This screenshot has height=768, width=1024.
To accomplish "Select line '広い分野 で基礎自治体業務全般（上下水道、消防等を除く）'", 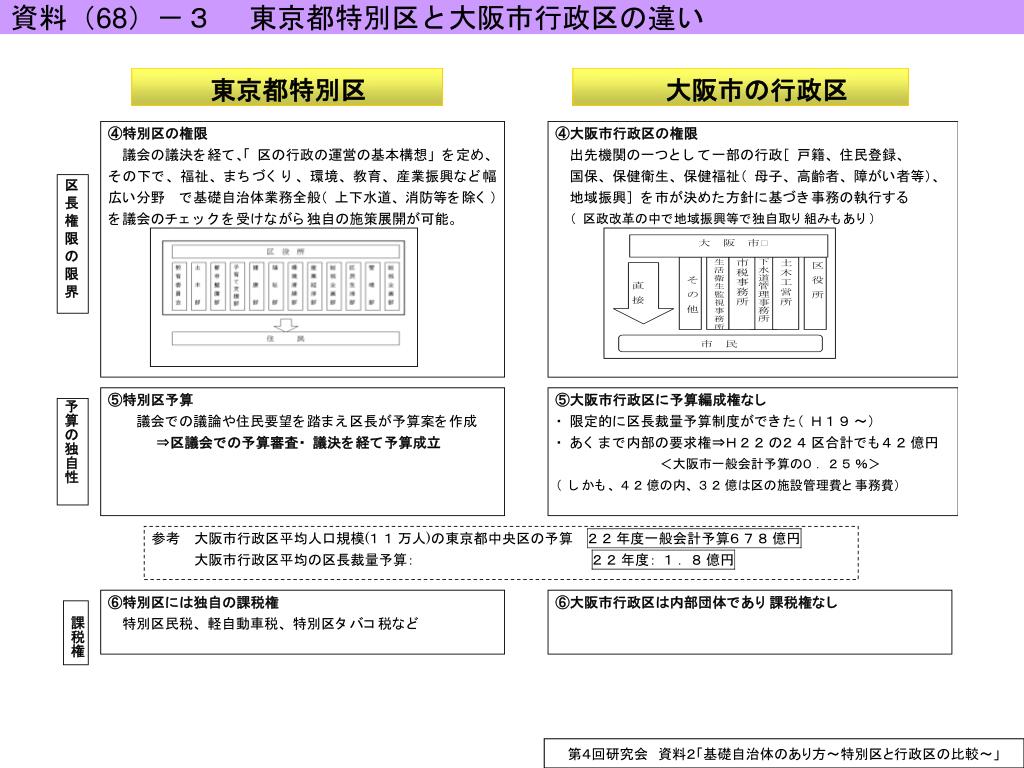I will (302, 197).
